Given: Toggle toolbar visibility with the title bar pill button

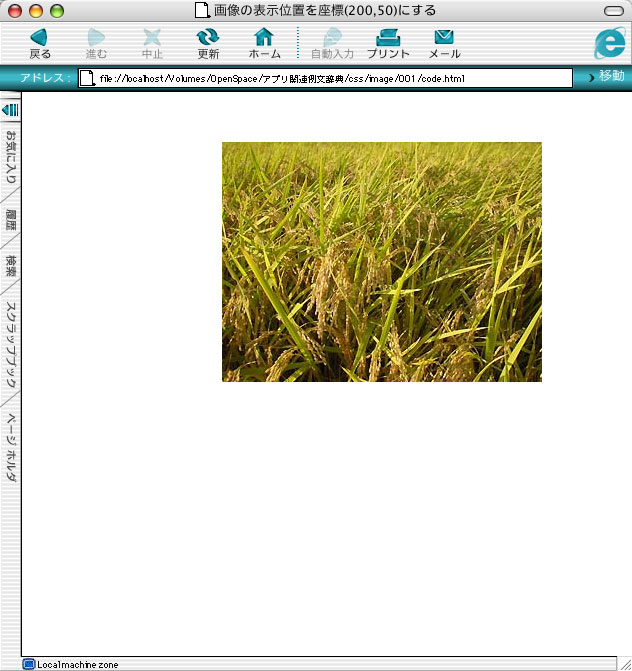Looking at the screenshot, I should click(613, 10).
